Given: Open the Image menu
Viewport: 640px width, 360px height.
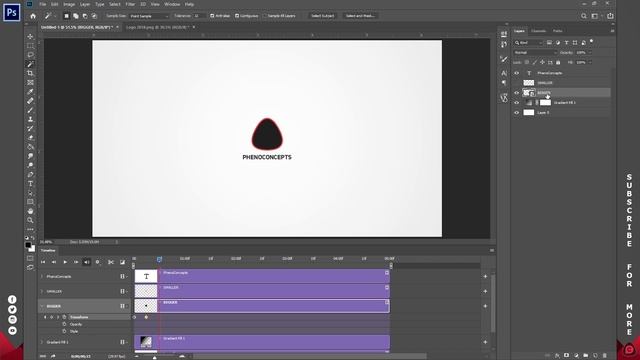Looking at the screenshot, I should 69,4.
